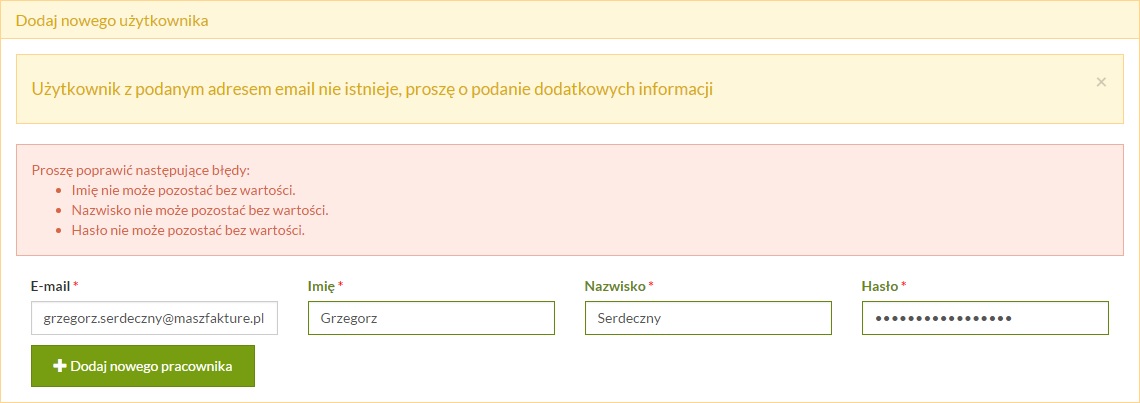Focus the E-mail input field

pos(154,318)
